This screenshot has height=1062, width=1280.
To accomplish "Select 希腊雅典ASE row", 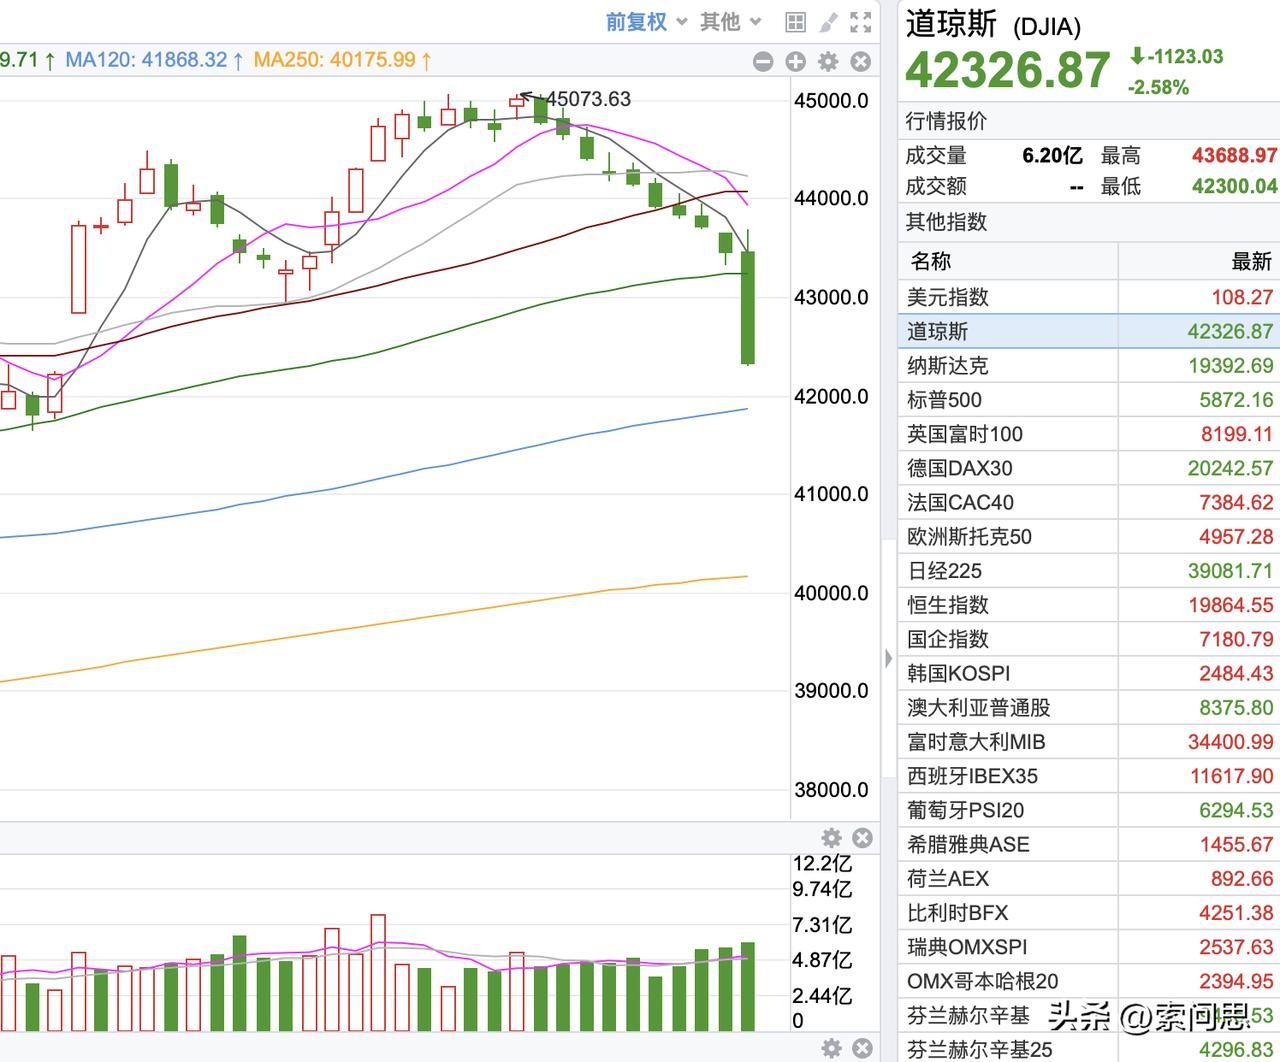I will [x=1089, y=844].
